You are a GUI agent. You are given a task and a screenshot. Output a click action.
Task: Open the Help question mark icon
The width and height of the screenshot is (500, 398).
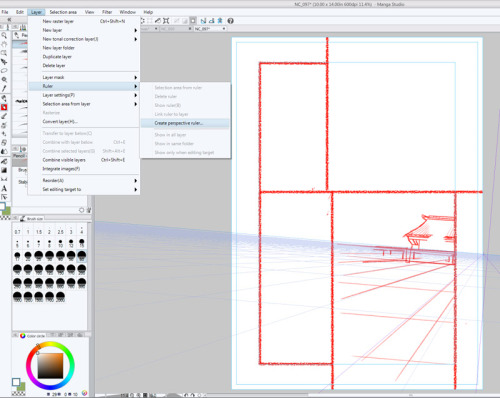(230, 21)
